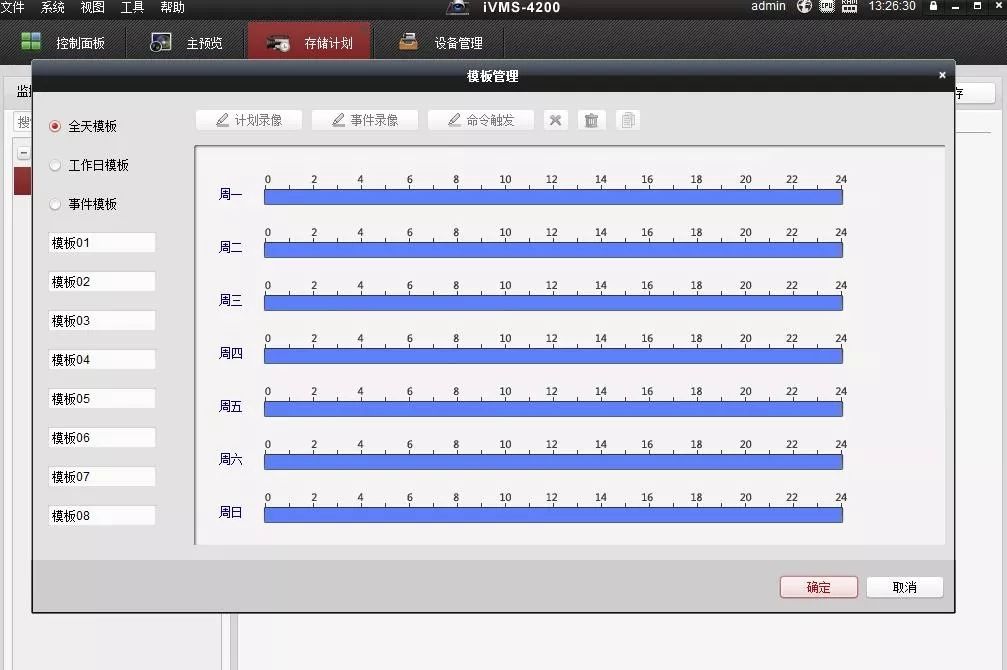This screenshot has width=1007, height=670.
Task: Open the 视图 menu
Action: [92, 7]
